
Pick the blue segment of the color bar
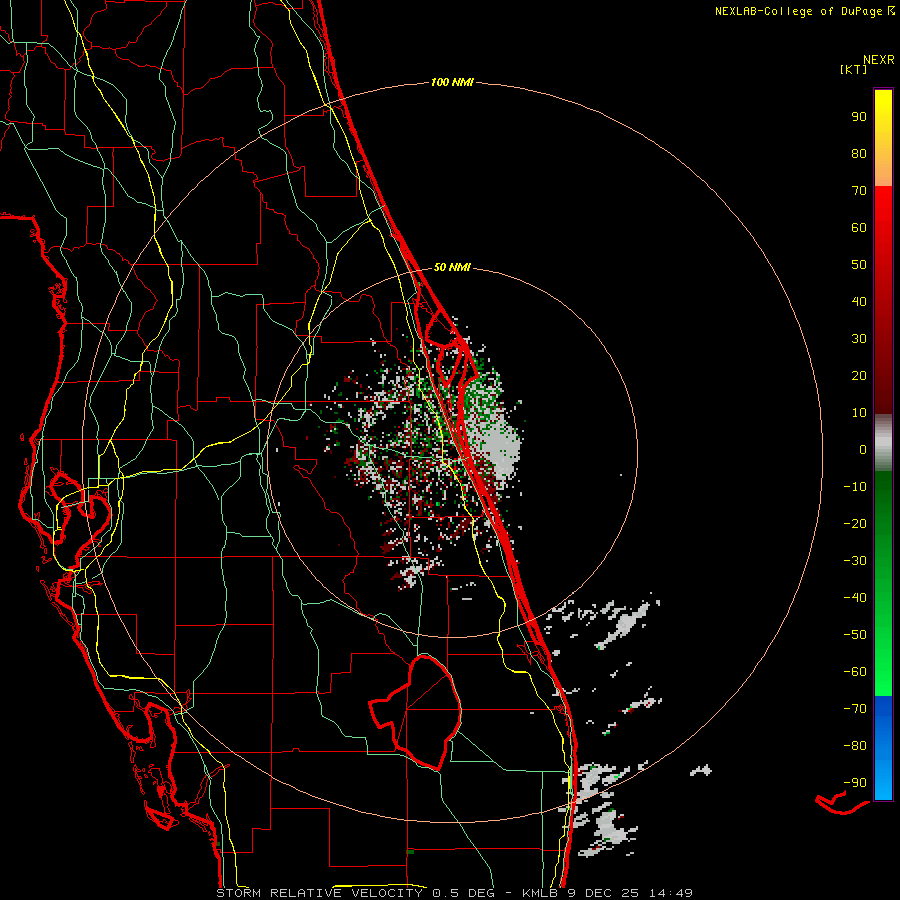(883, 748)
